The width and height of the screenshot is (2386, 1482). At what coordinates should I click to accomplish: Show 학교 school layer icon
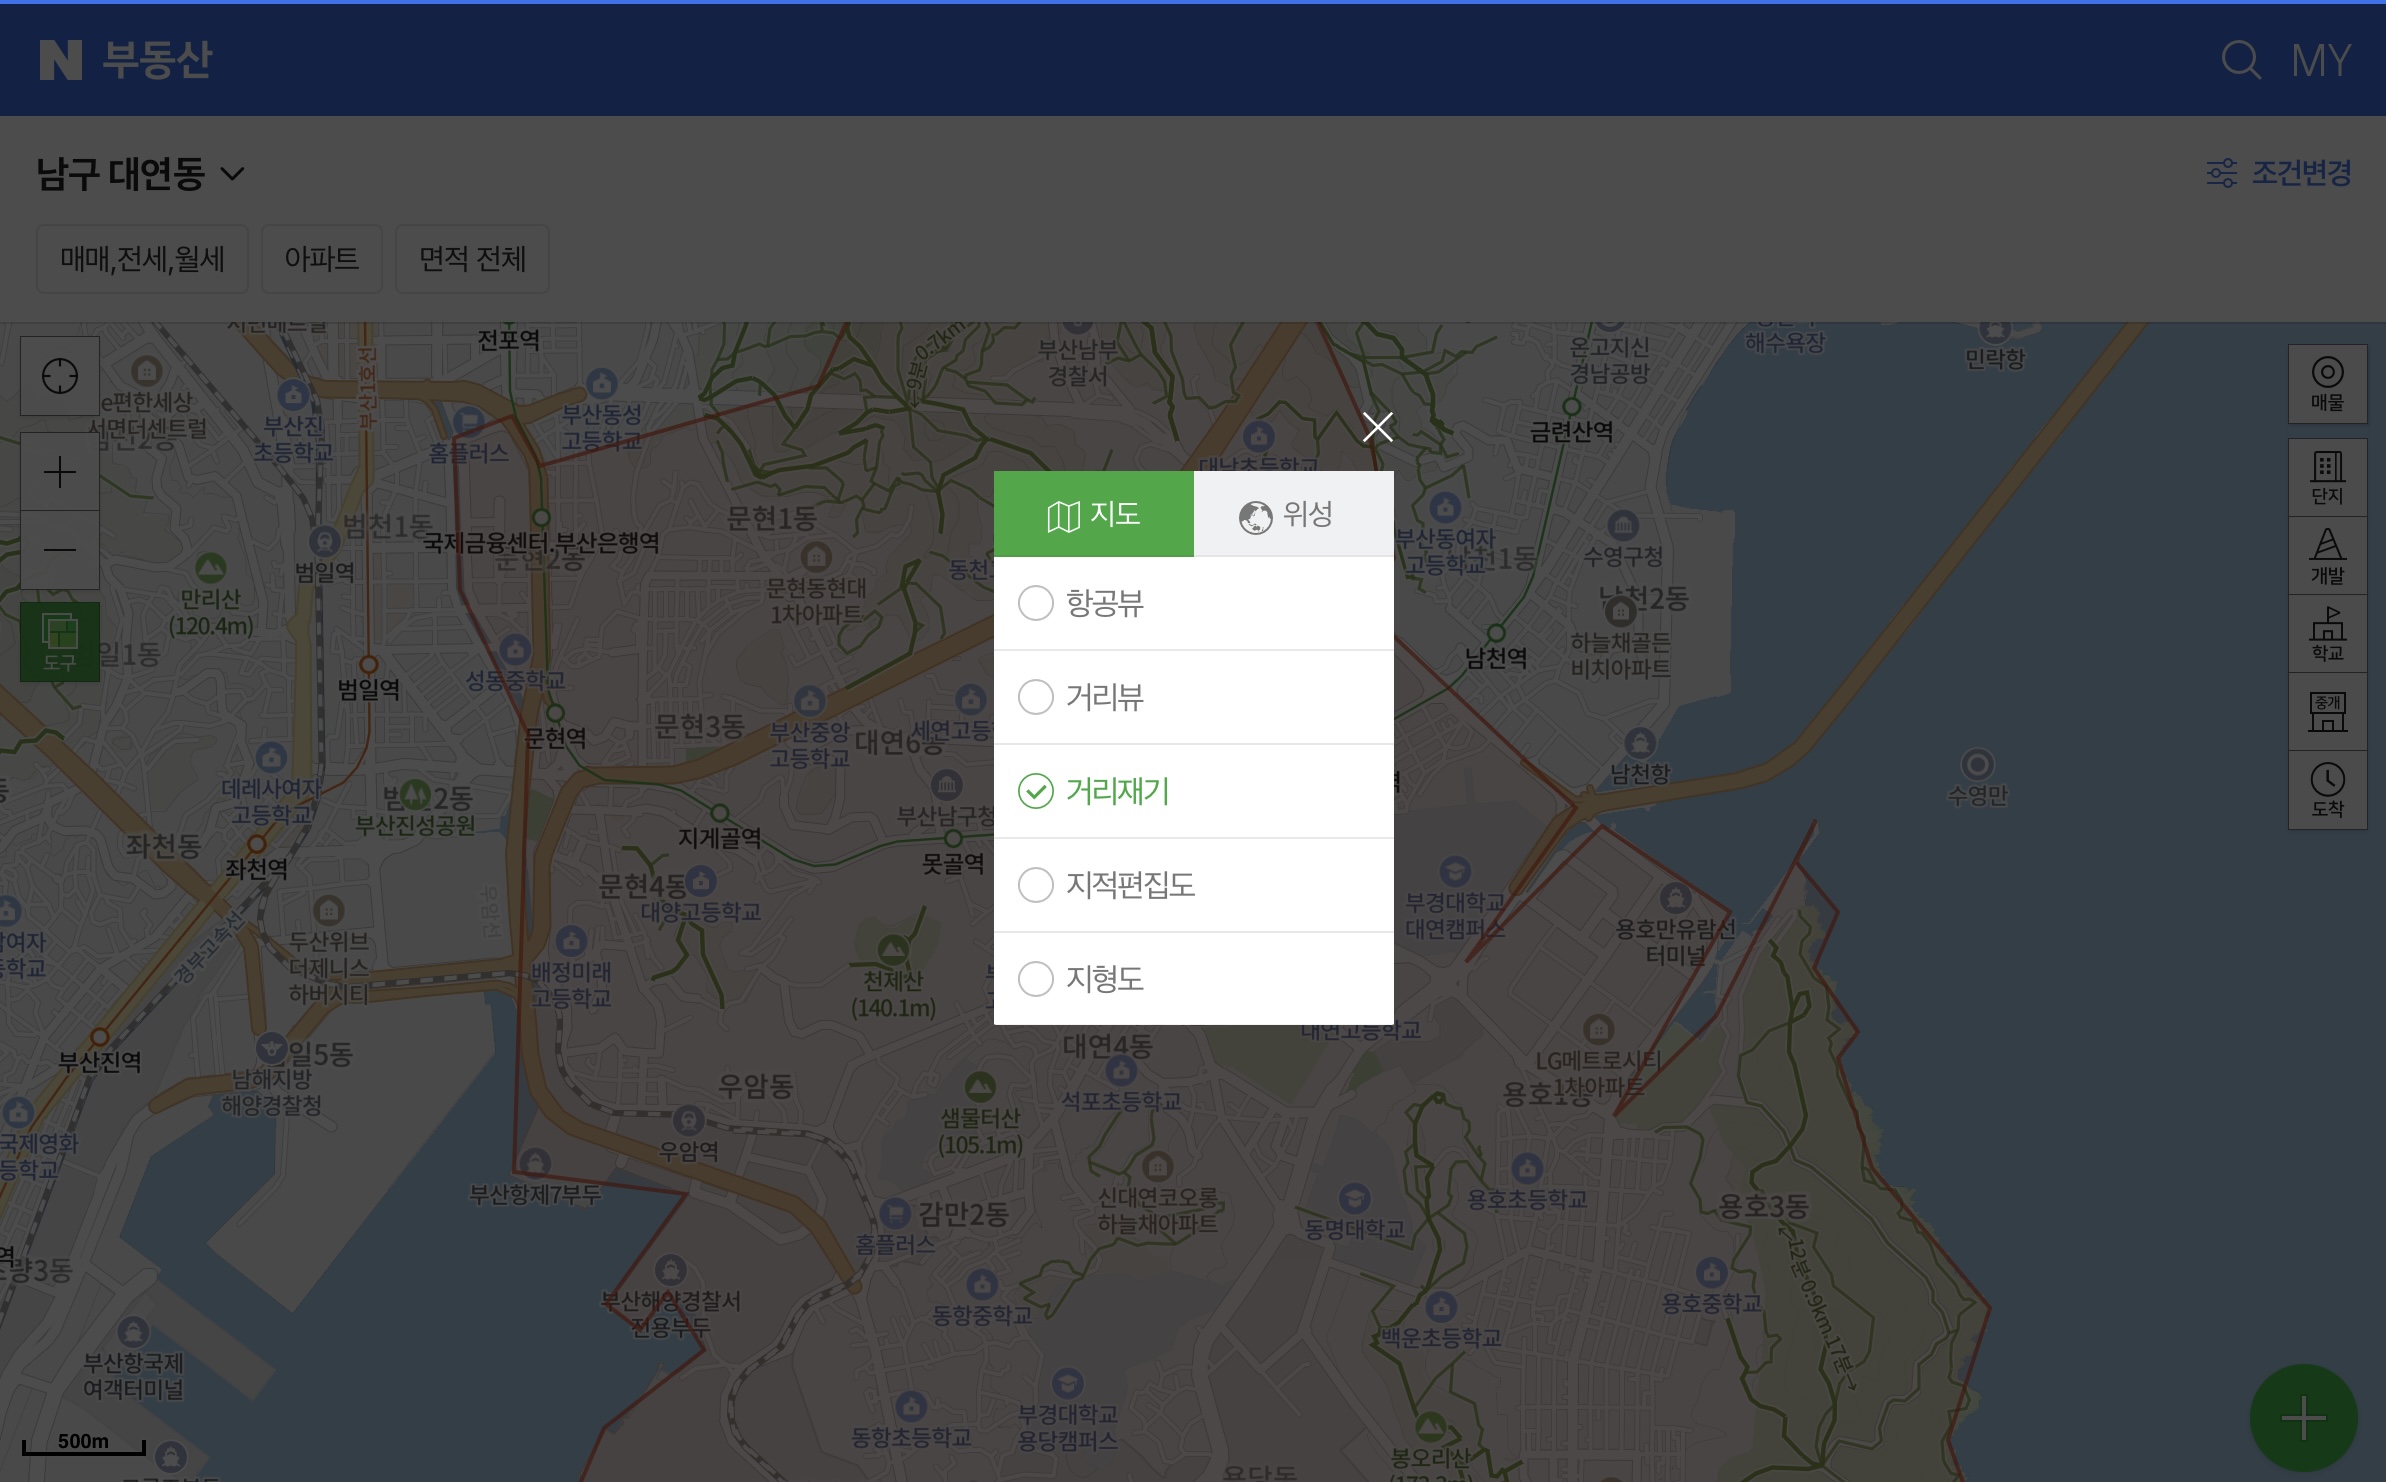(2327, 634)
